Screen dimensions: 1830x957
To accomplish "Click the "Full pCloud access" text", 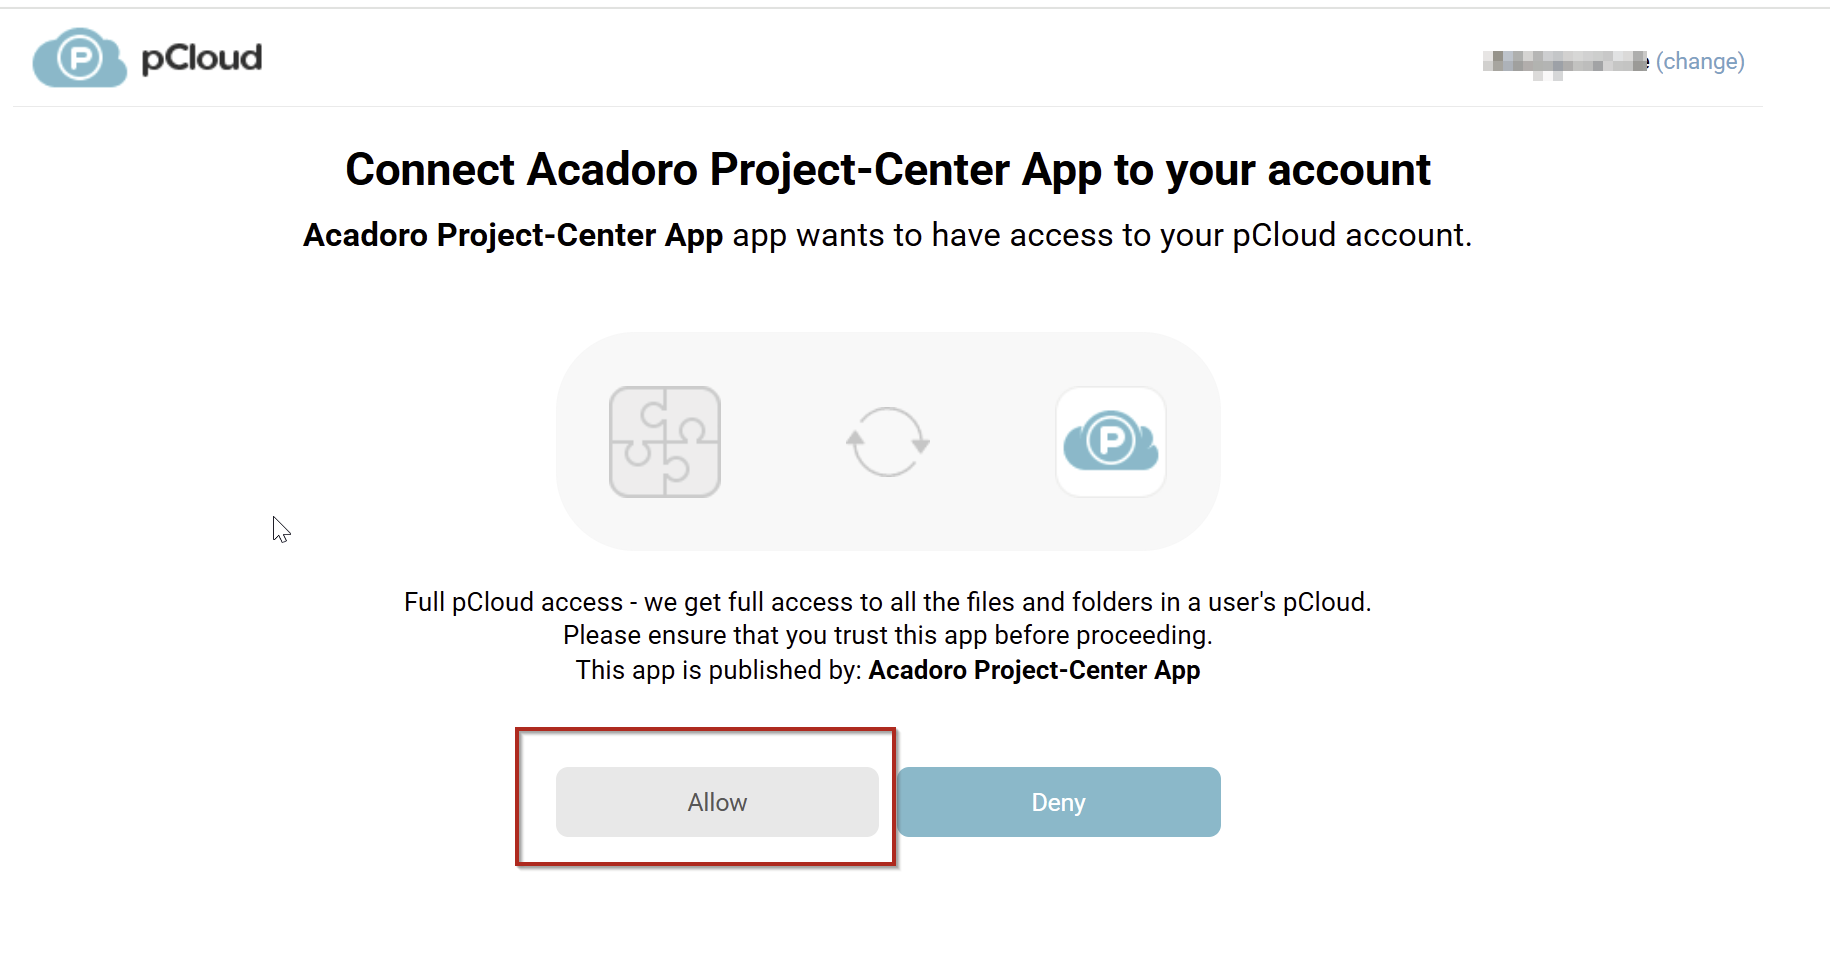I will point(513,602).
